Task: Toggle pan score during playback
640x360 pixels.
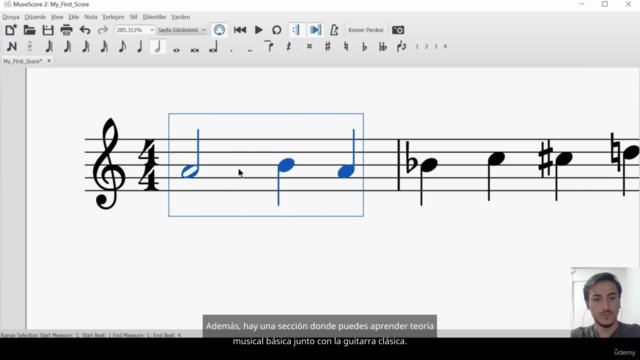Action: pos(315,30)
